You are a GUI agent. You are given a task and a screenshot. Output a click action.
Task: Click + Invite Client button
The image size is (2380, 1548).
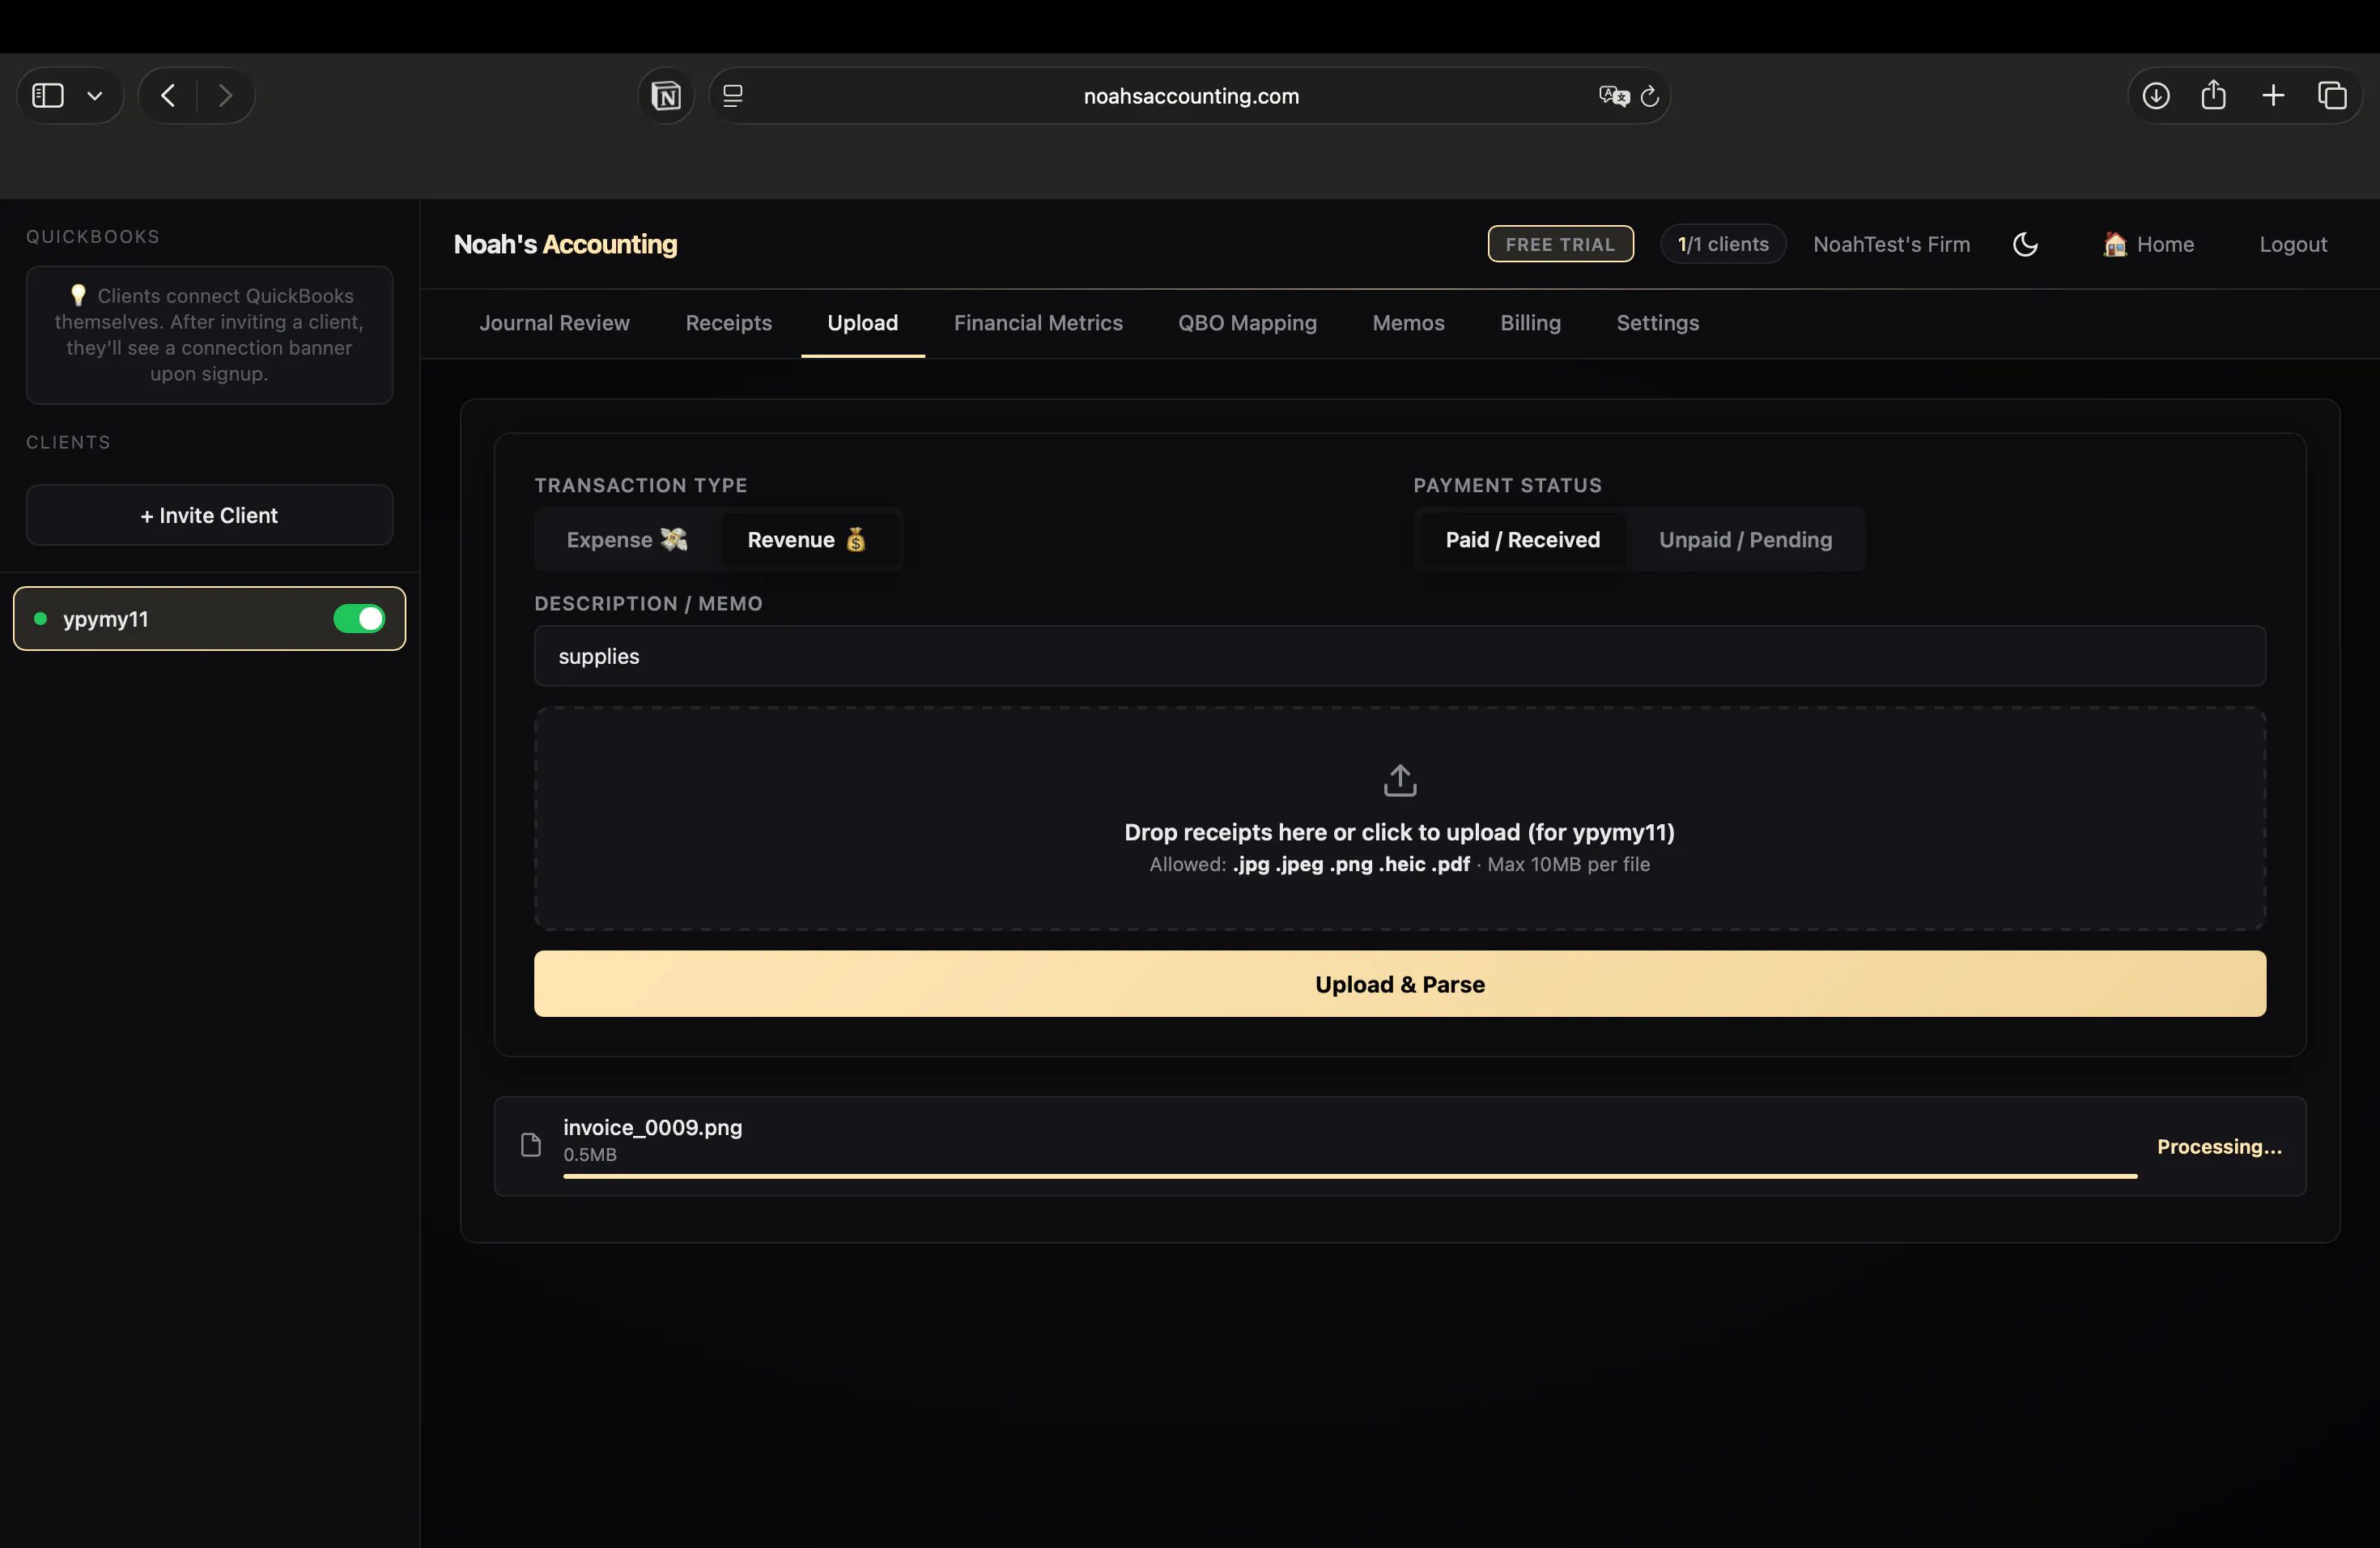pos(209,516)
